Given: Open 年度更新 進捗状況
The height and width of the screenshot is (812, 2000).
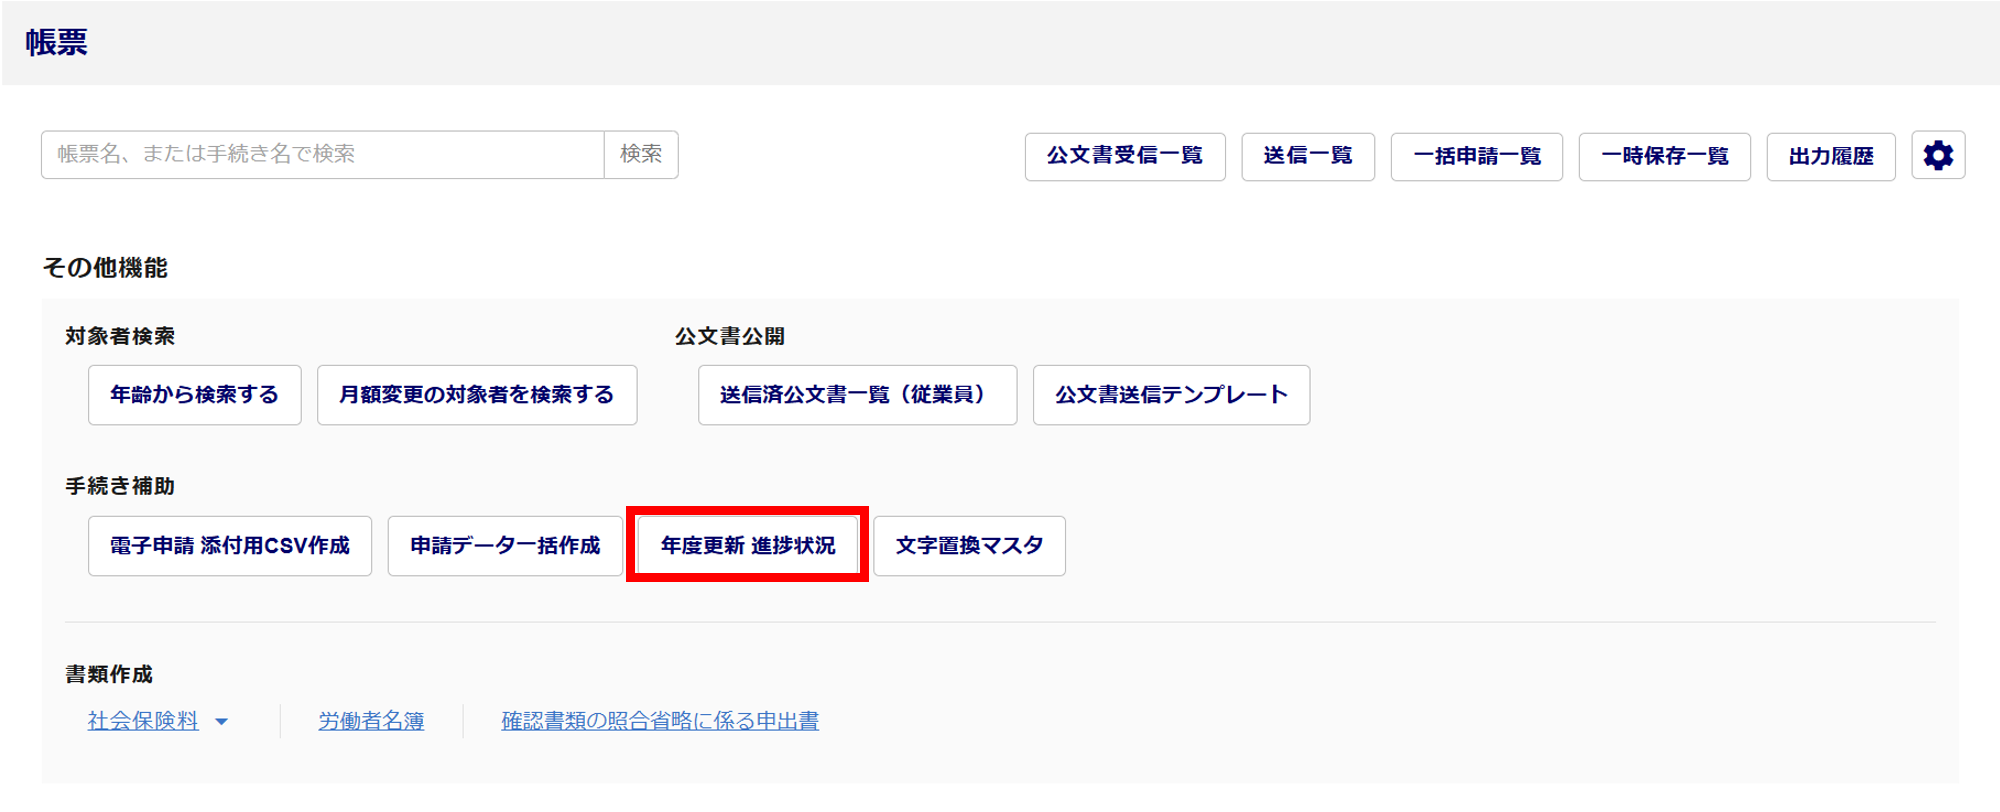Looking at the screenshot, I should (747, 546).
